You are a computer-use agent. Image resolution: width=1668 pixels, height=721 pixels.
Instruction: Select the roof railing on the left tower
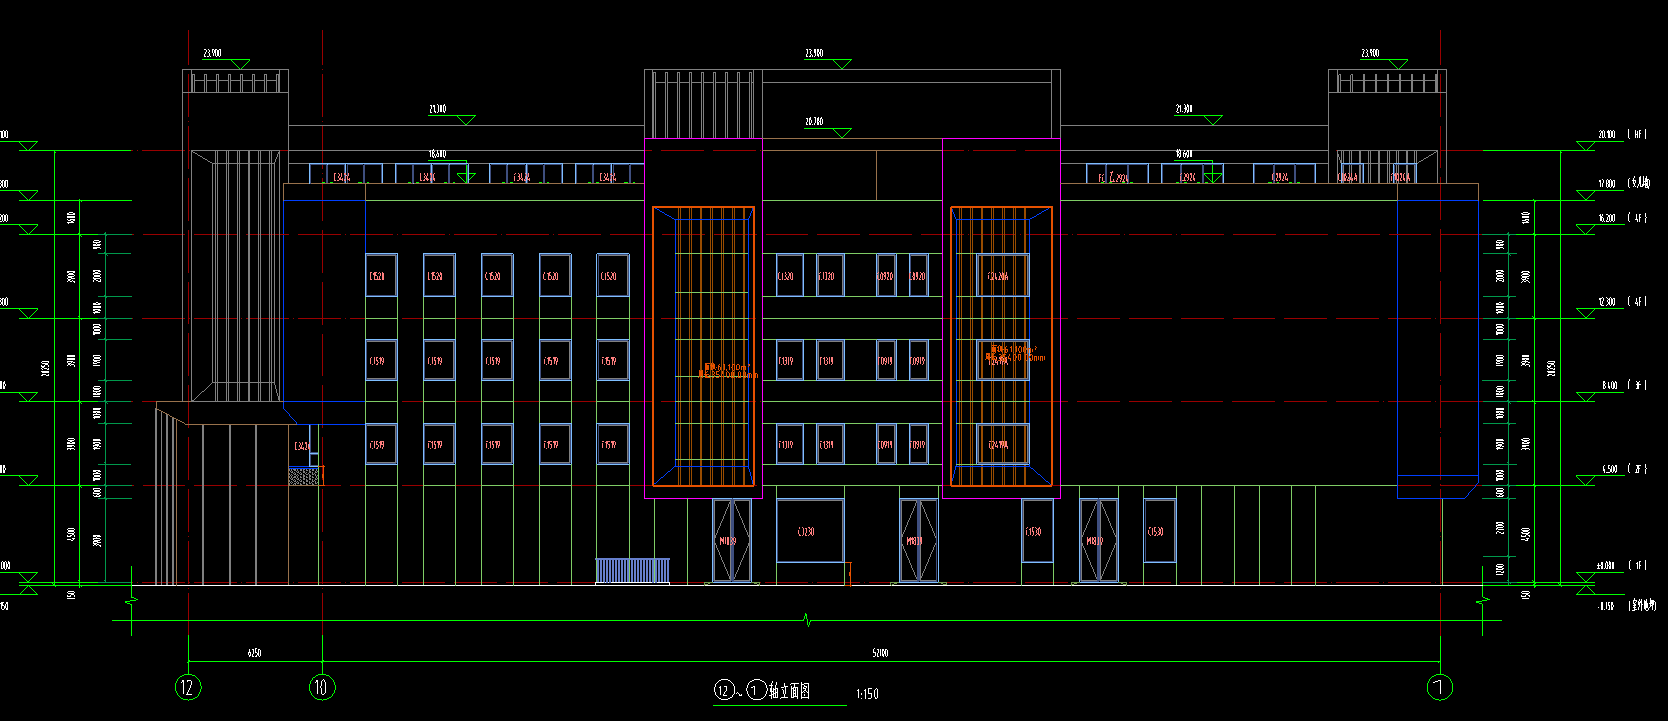(235, 83)
